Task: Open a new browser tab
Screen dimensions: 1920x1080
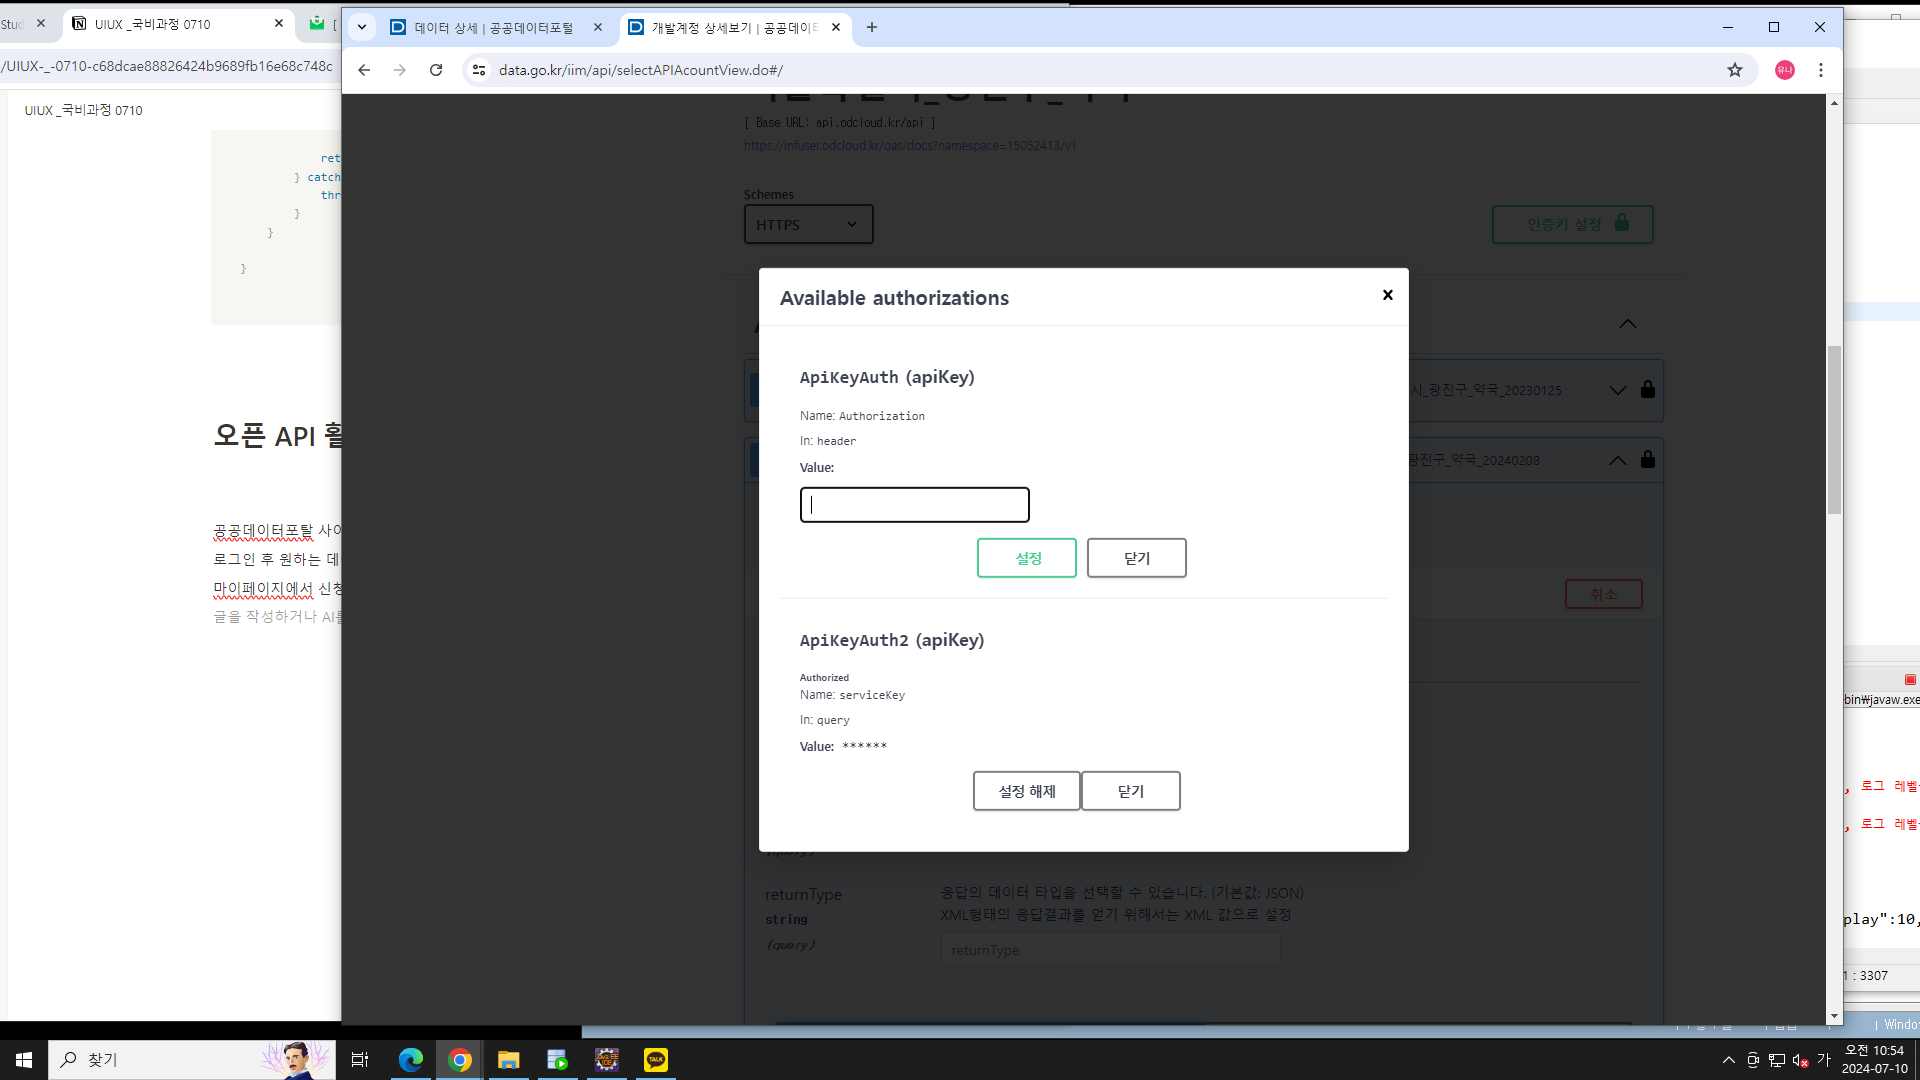Action: 872,27
